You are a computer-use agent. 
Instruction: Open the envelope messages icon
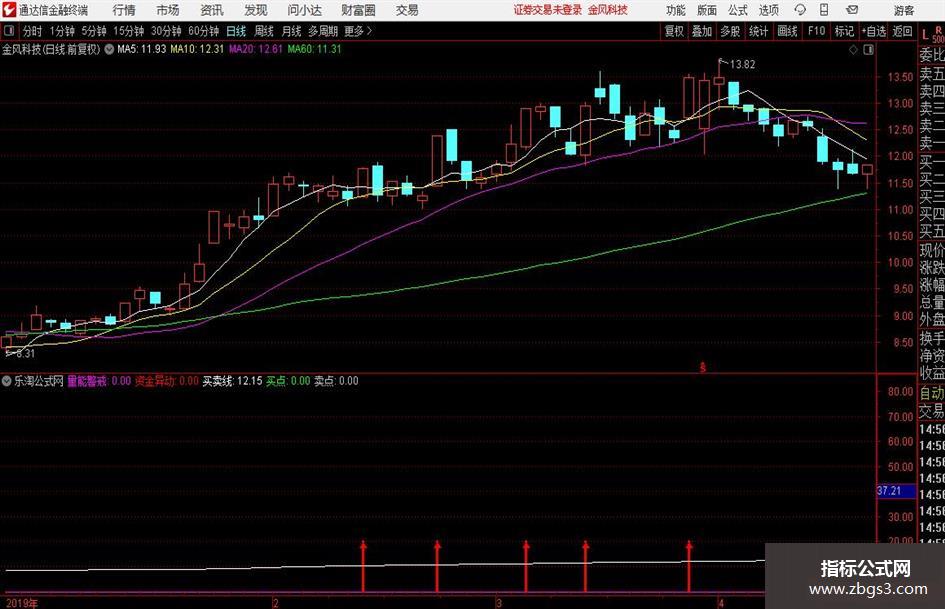tap(852, 10)
